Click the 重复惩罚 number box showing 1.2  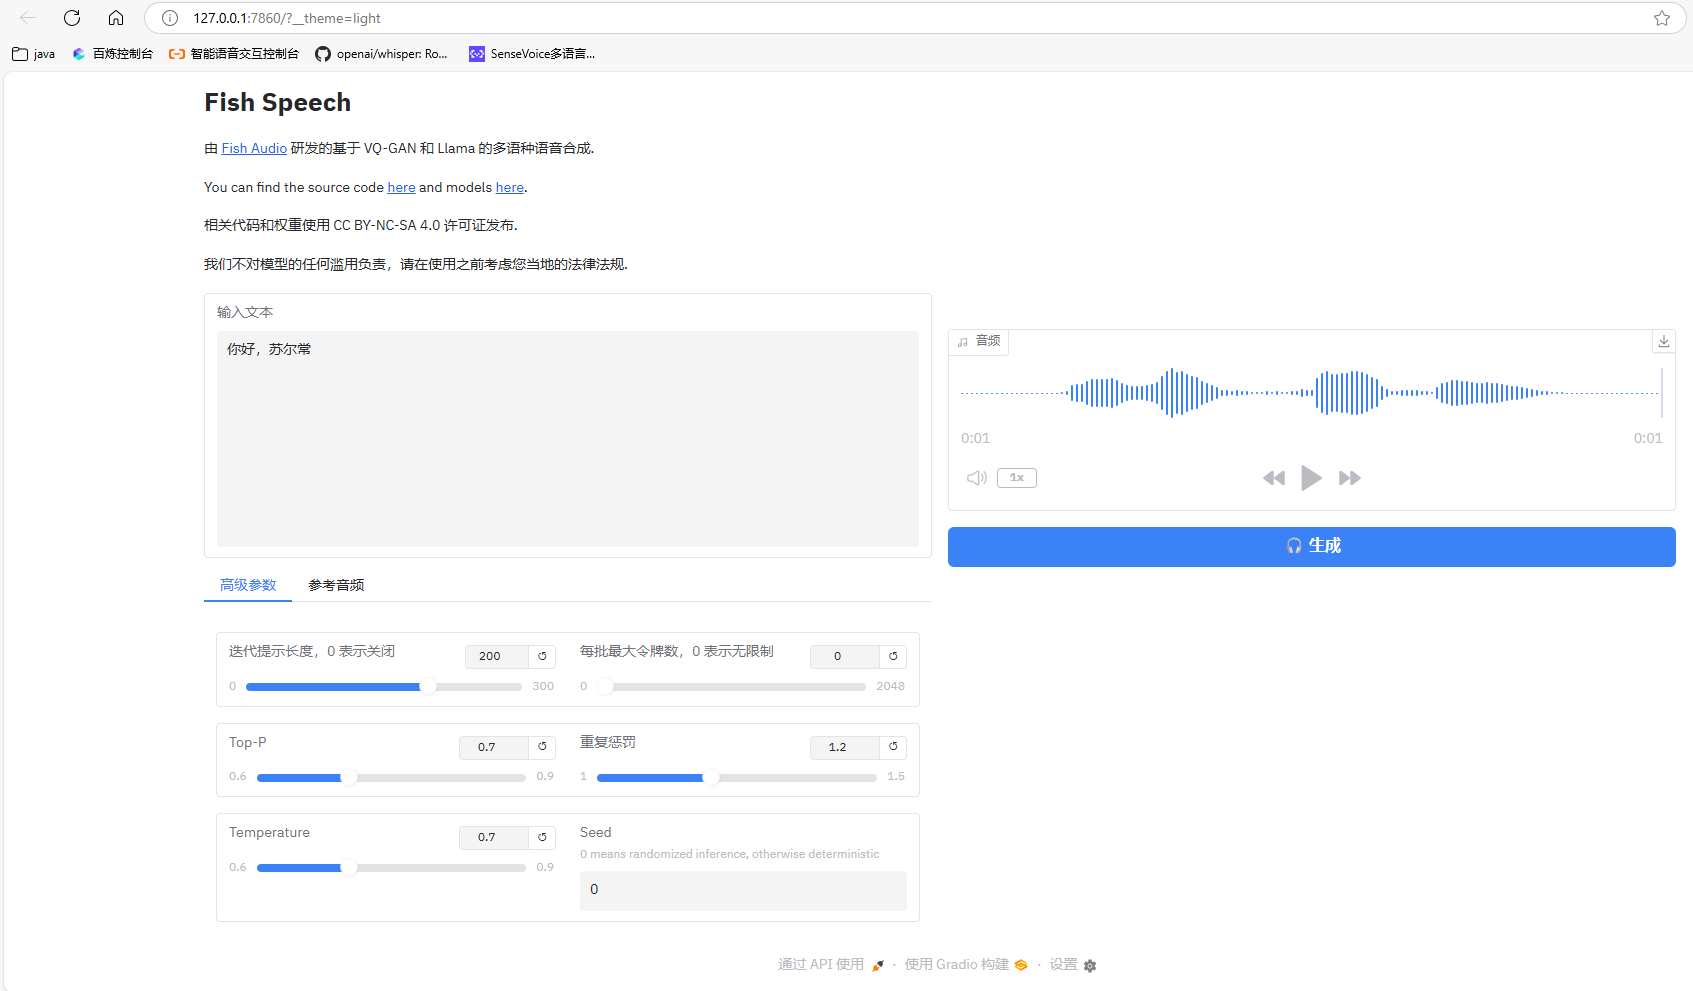[845, 747]
